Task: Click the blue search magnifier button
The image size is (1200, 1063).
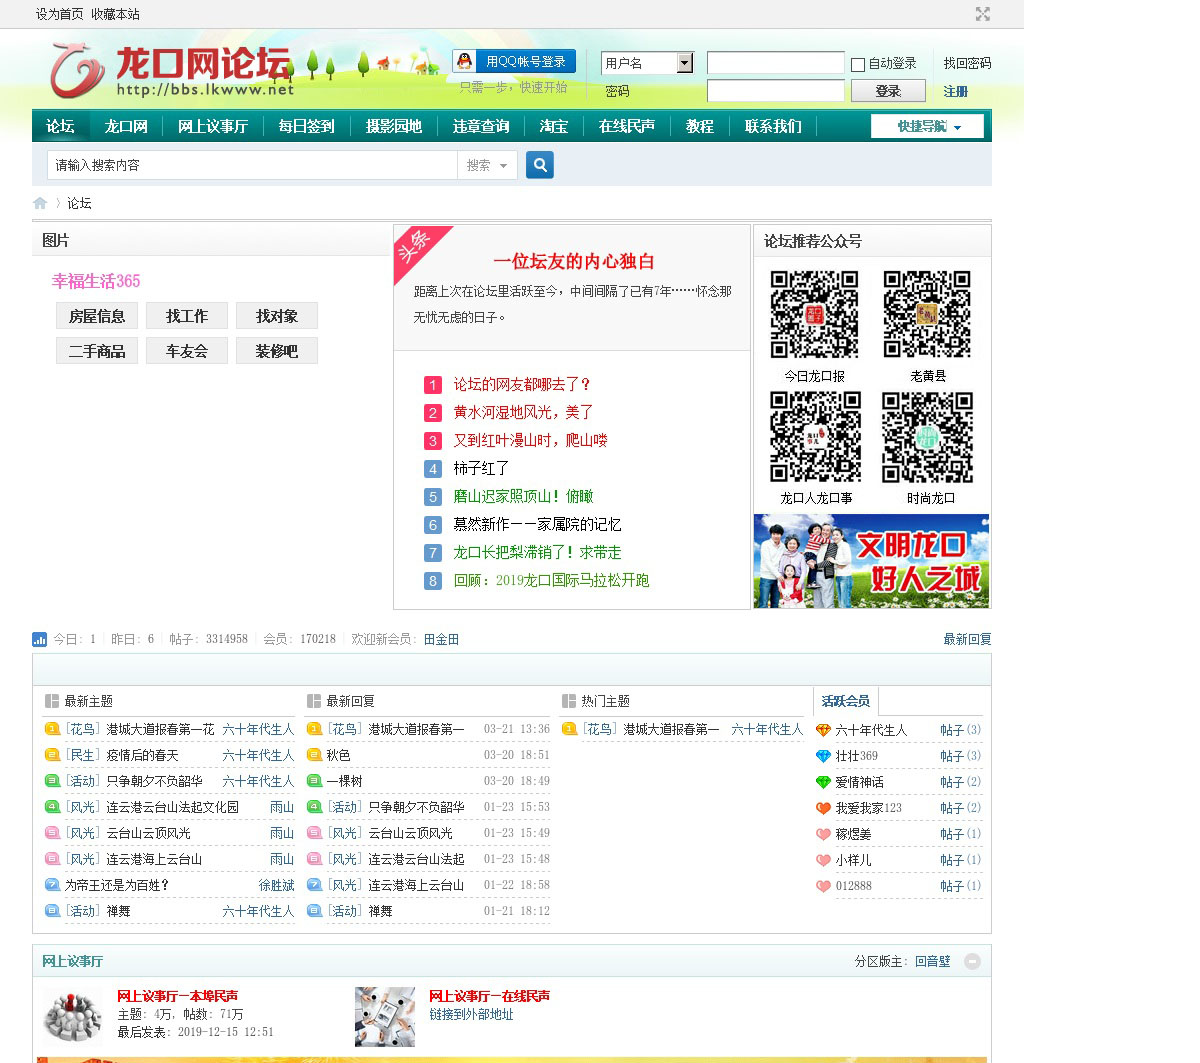Action: [540, 165]
